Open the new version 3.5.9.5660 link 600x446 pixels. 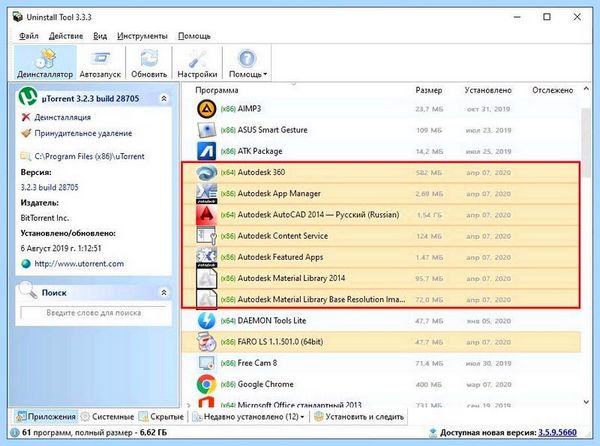pos(558,433)
